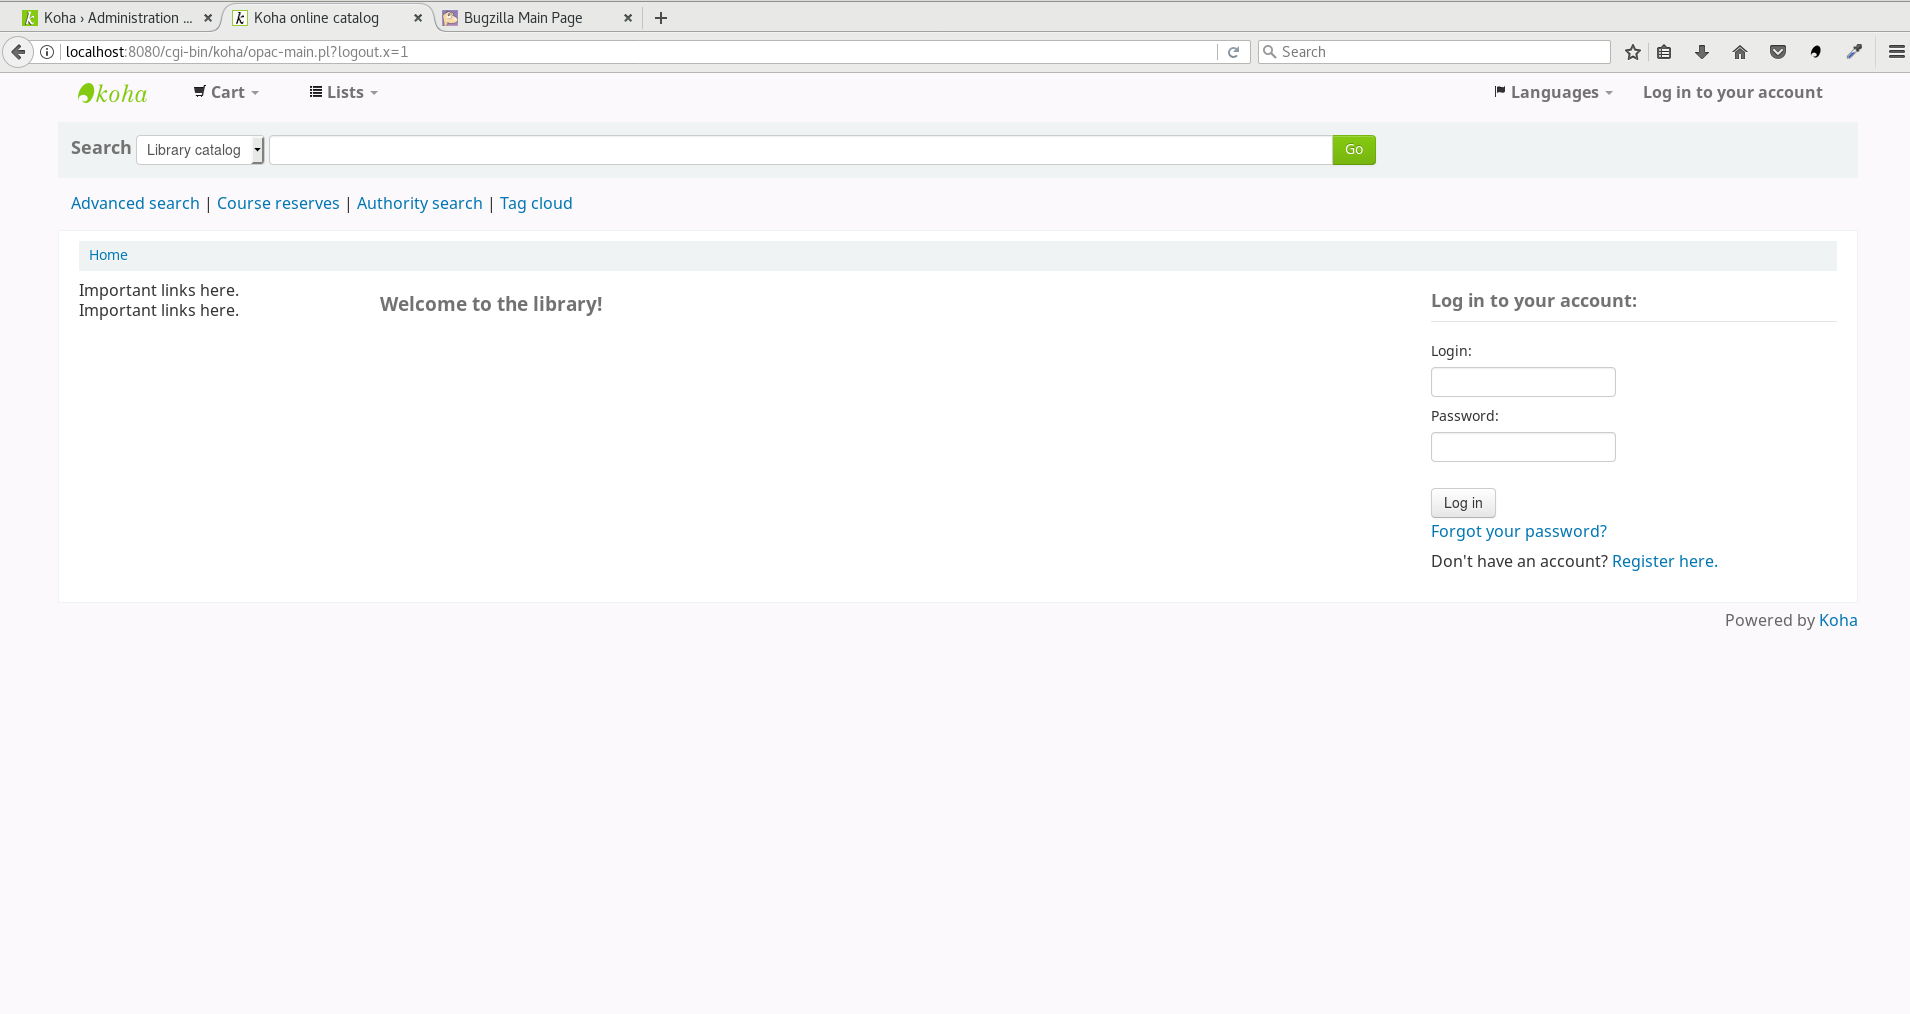Open the browser downloads arrow

[x=1701, y=52]
